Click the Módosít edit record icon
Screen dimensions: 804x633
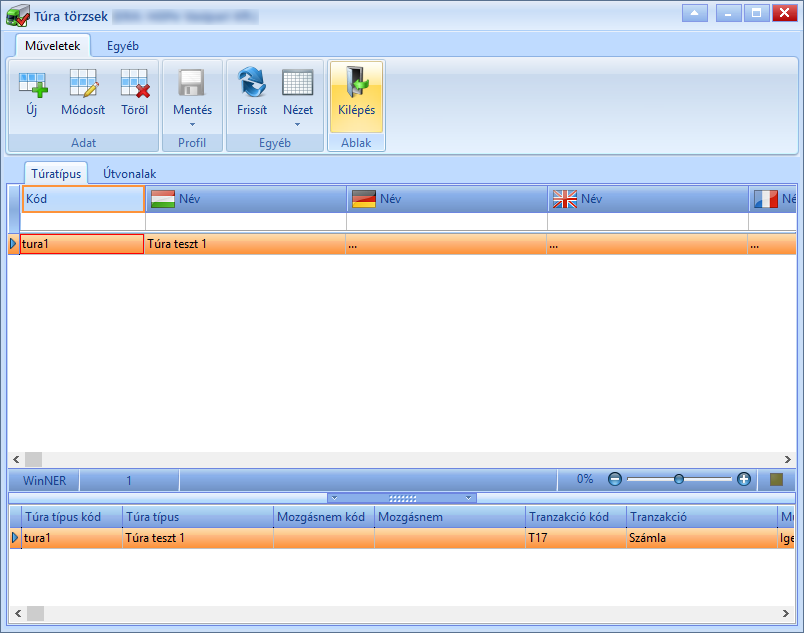pos(83,84)
